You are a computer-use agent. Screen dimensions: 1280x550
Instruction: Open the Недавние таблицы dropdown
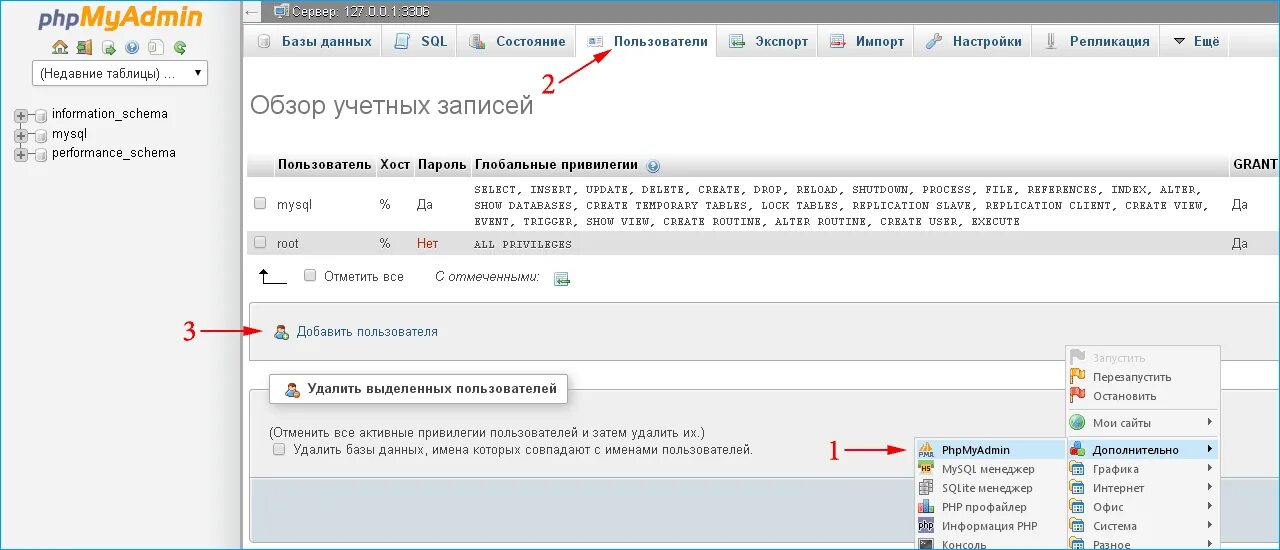tap(120, 73)
